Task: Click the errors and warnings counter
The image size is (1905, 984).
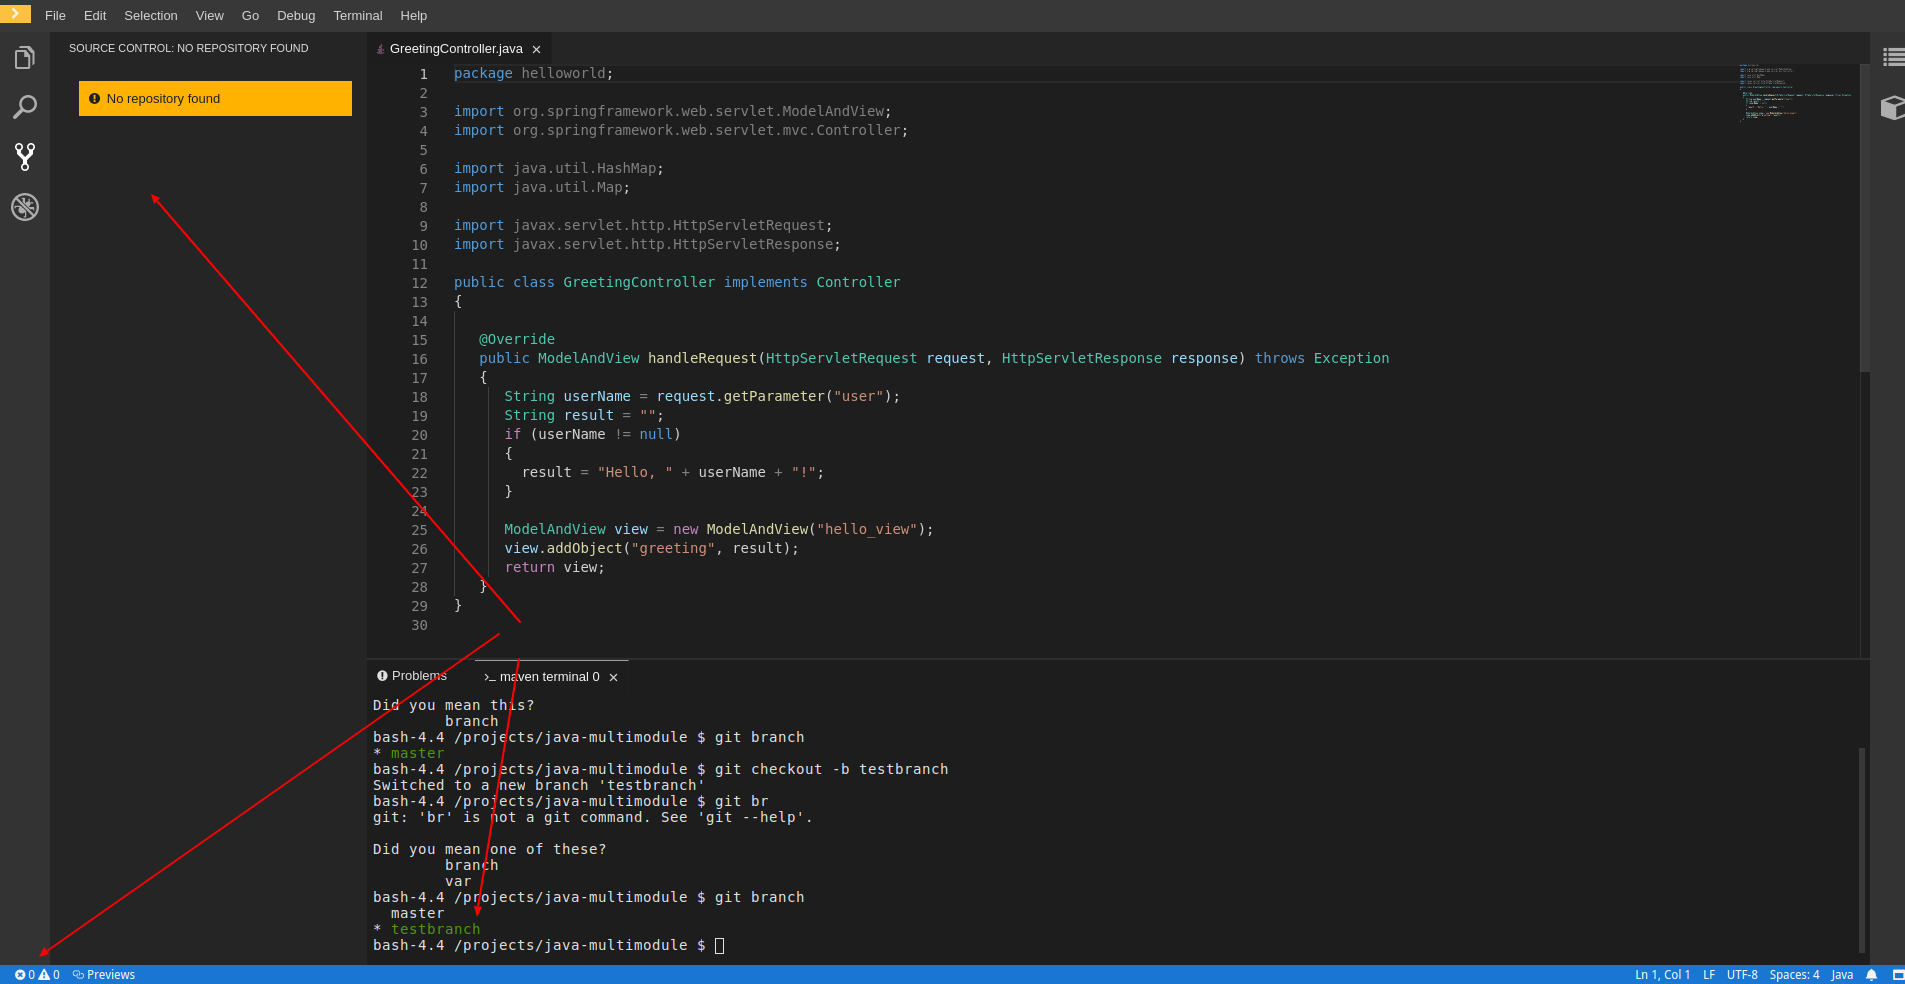Action: click(x=37, y=975)
